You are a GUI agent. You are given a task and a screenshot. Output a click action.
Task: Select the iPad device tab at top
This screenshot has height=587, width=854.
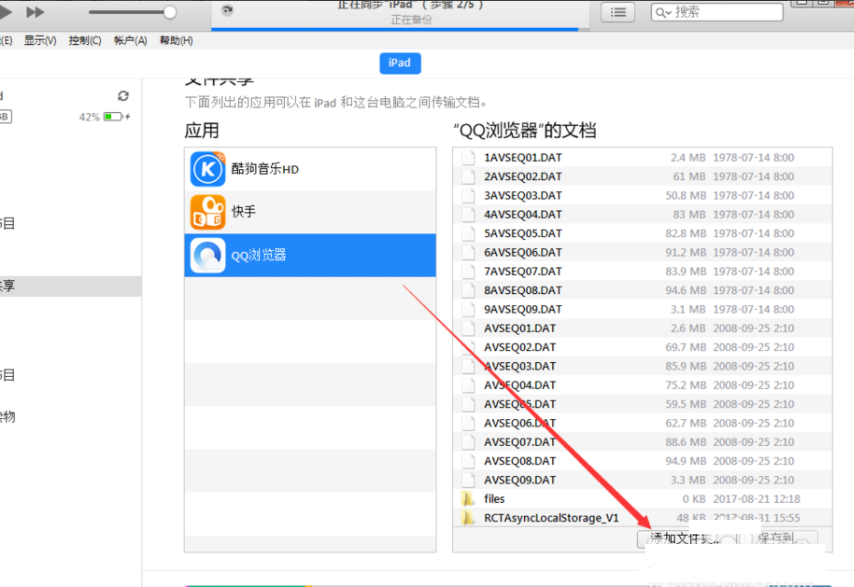[x=399, y=62]
